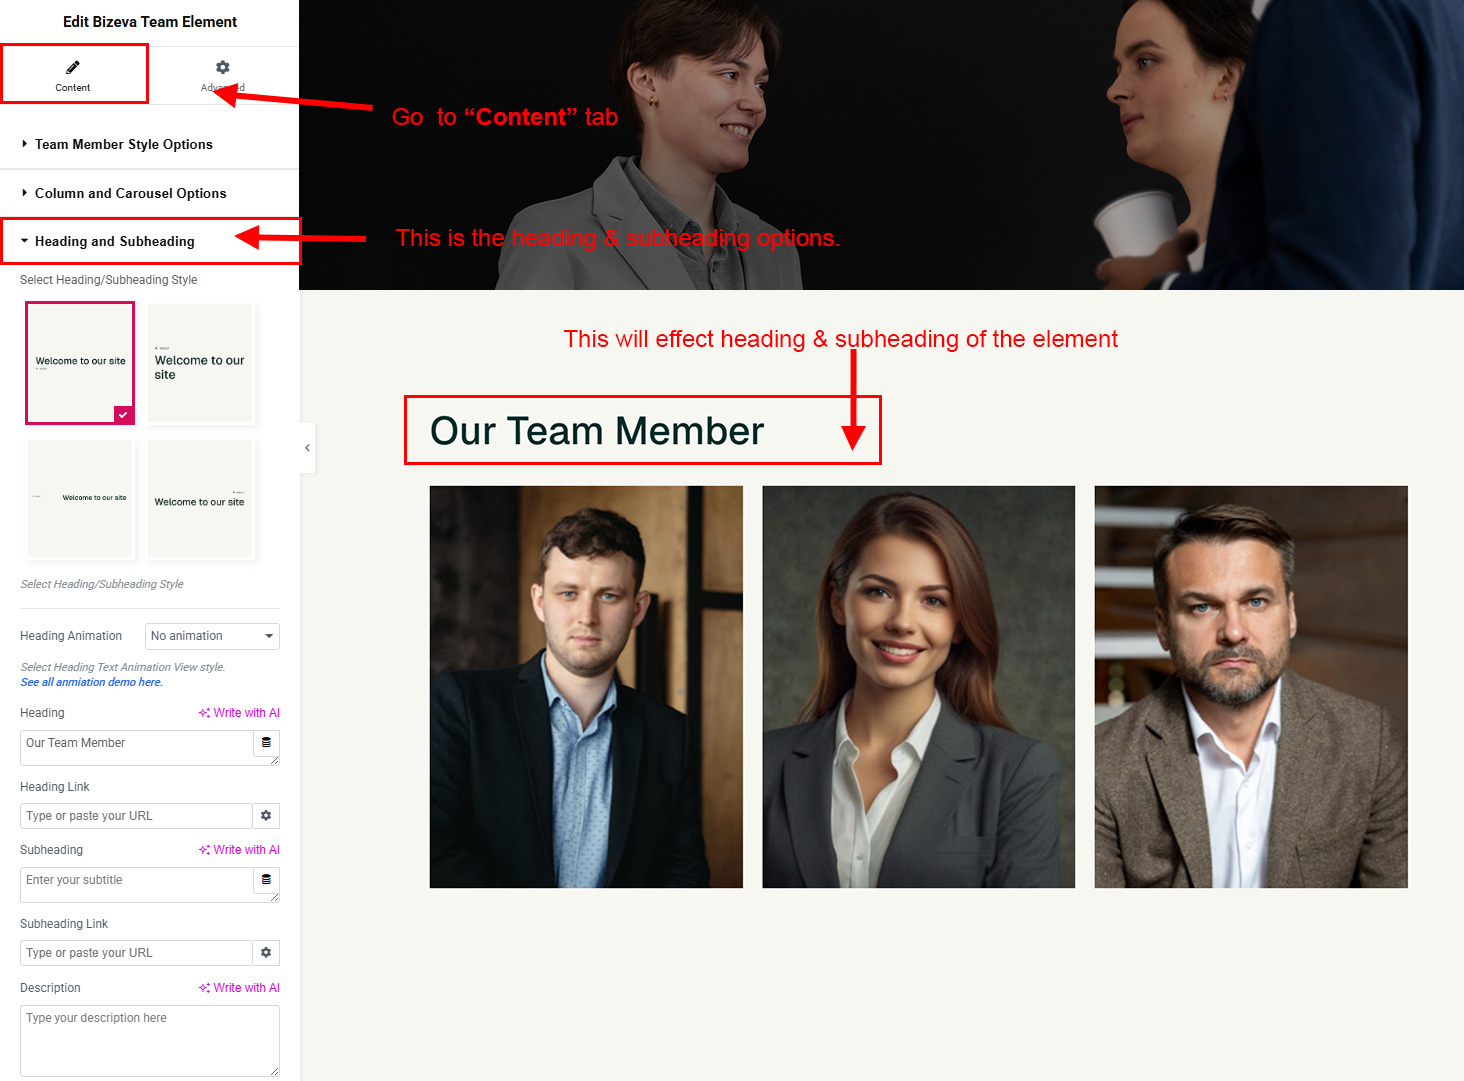1464x1081 pixels.
Task: Open Subheading Link settings gear
Action: [x=266, y=953]
